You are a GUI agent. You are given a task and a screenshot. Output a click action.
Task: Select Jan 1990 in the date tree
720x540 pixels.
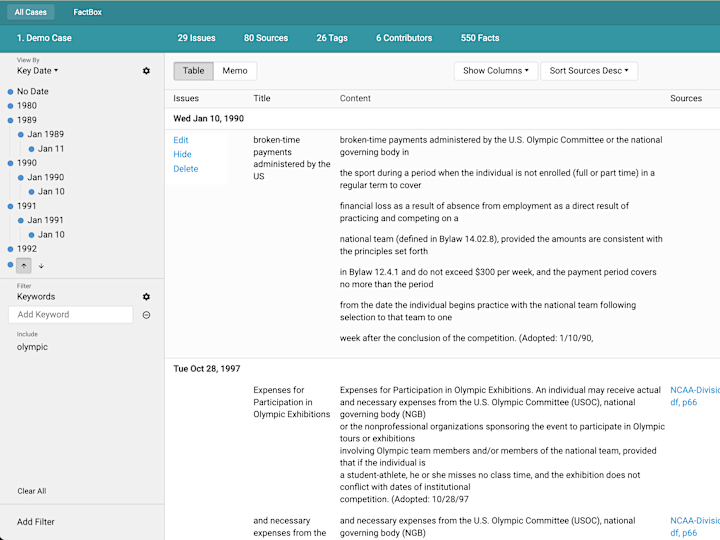[45, 177]
